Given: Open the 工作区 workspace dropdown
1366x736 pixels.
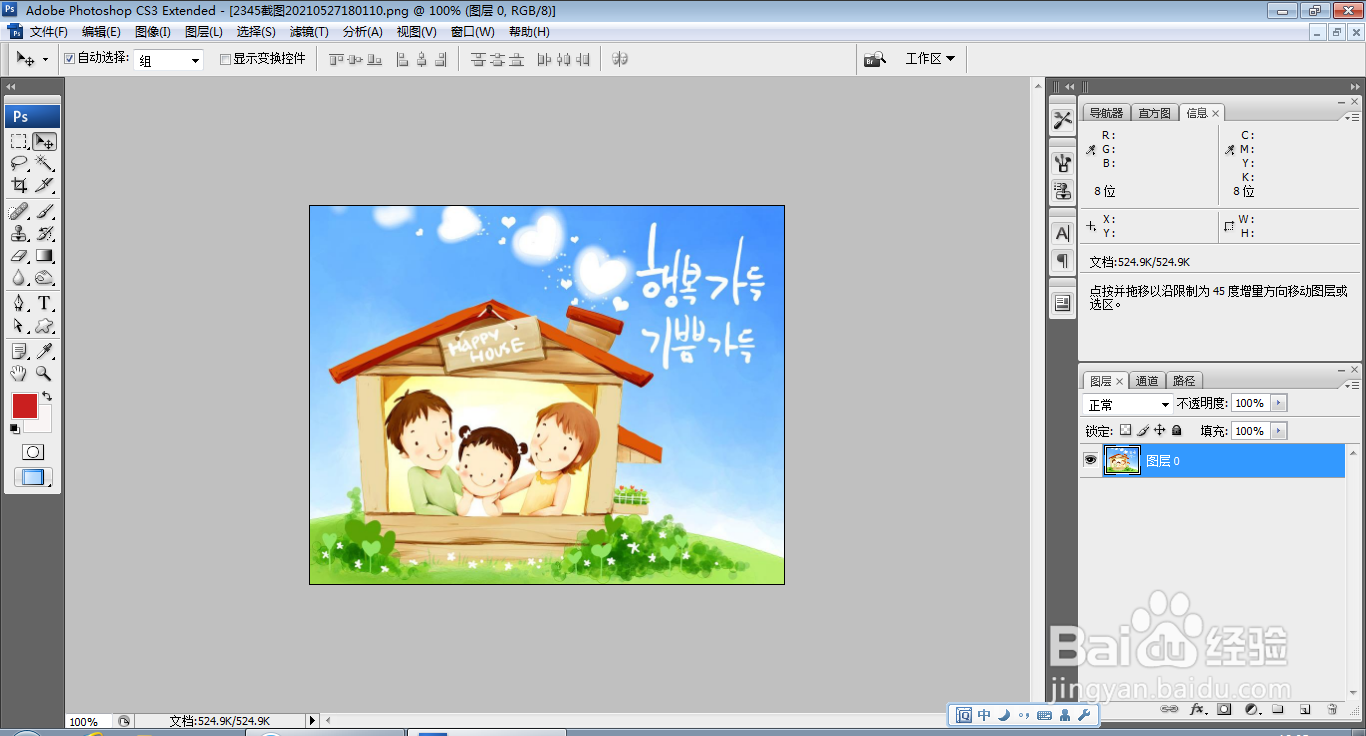Looking at the screenshot, I should click(929, 59).
